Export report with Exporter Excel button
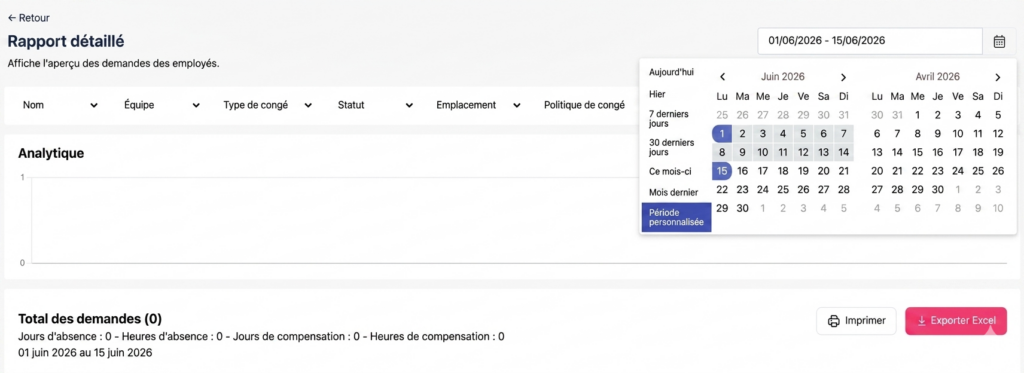This screenshot has height=373, width=1024. tap(955, 321)
